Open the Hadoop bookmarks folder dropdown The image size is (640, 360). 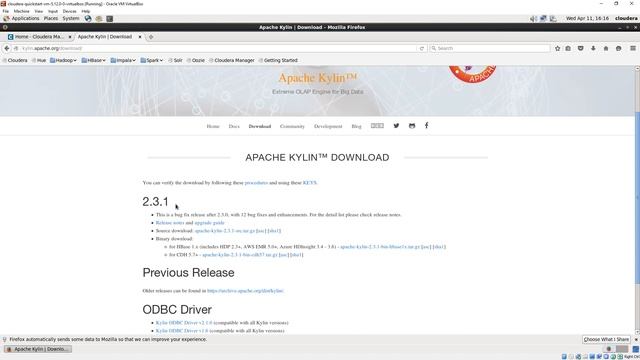63,60
